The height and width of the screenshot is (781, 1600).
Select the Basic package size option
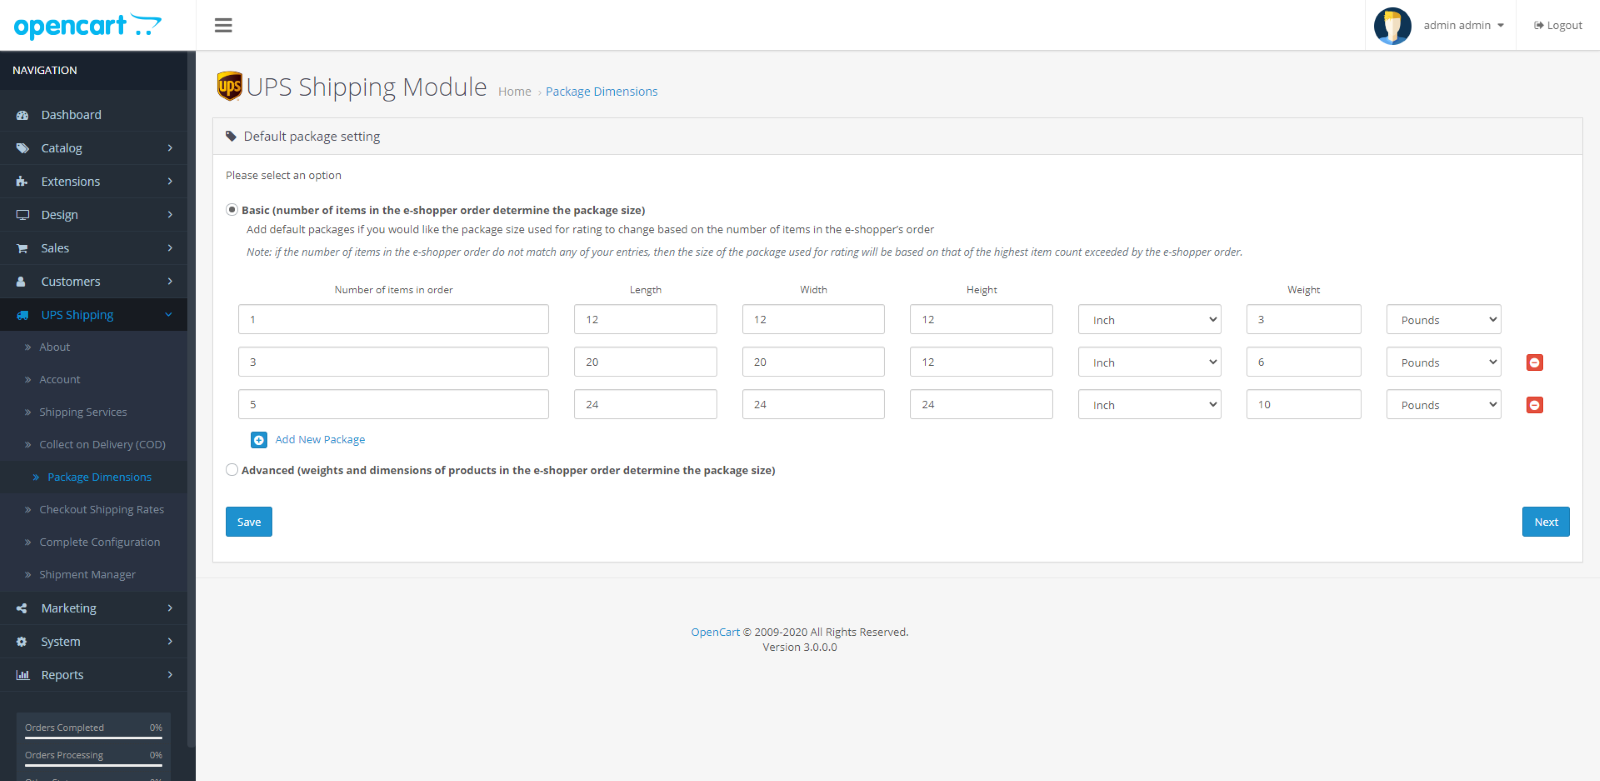[x=232, y=210]
